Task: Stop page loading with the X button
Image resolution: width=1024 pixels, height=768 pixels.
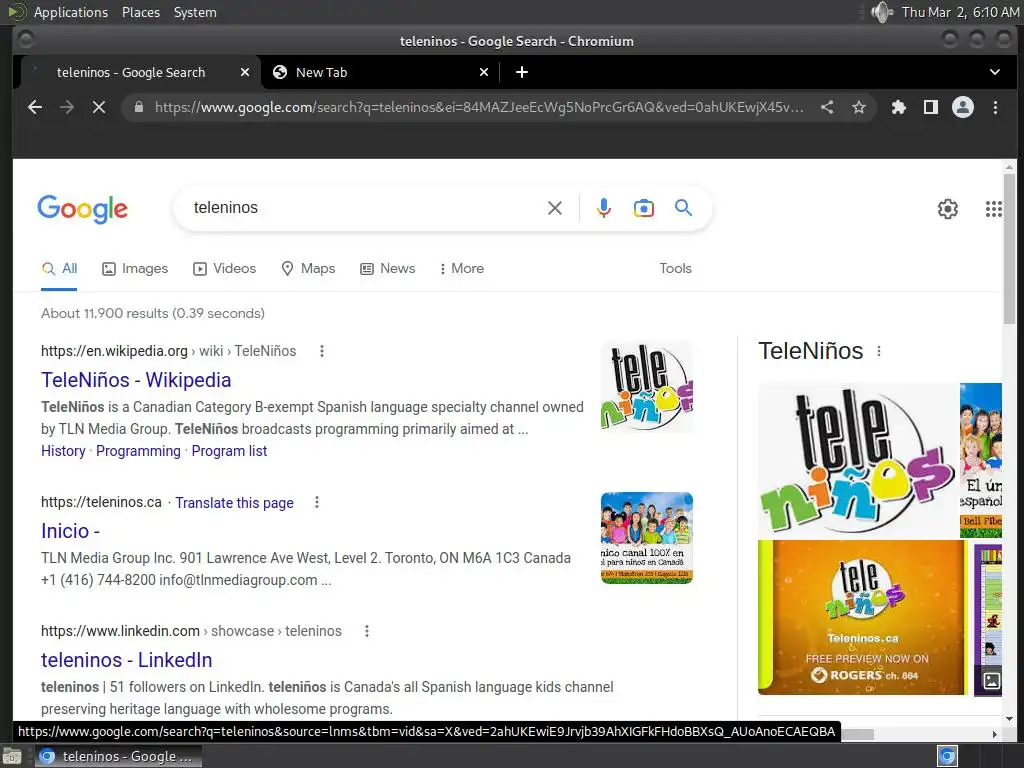Action: (x=99, y=107)
